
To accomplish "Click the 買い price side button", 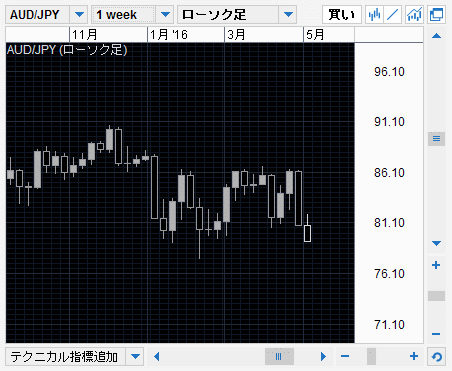I will 342,15.
